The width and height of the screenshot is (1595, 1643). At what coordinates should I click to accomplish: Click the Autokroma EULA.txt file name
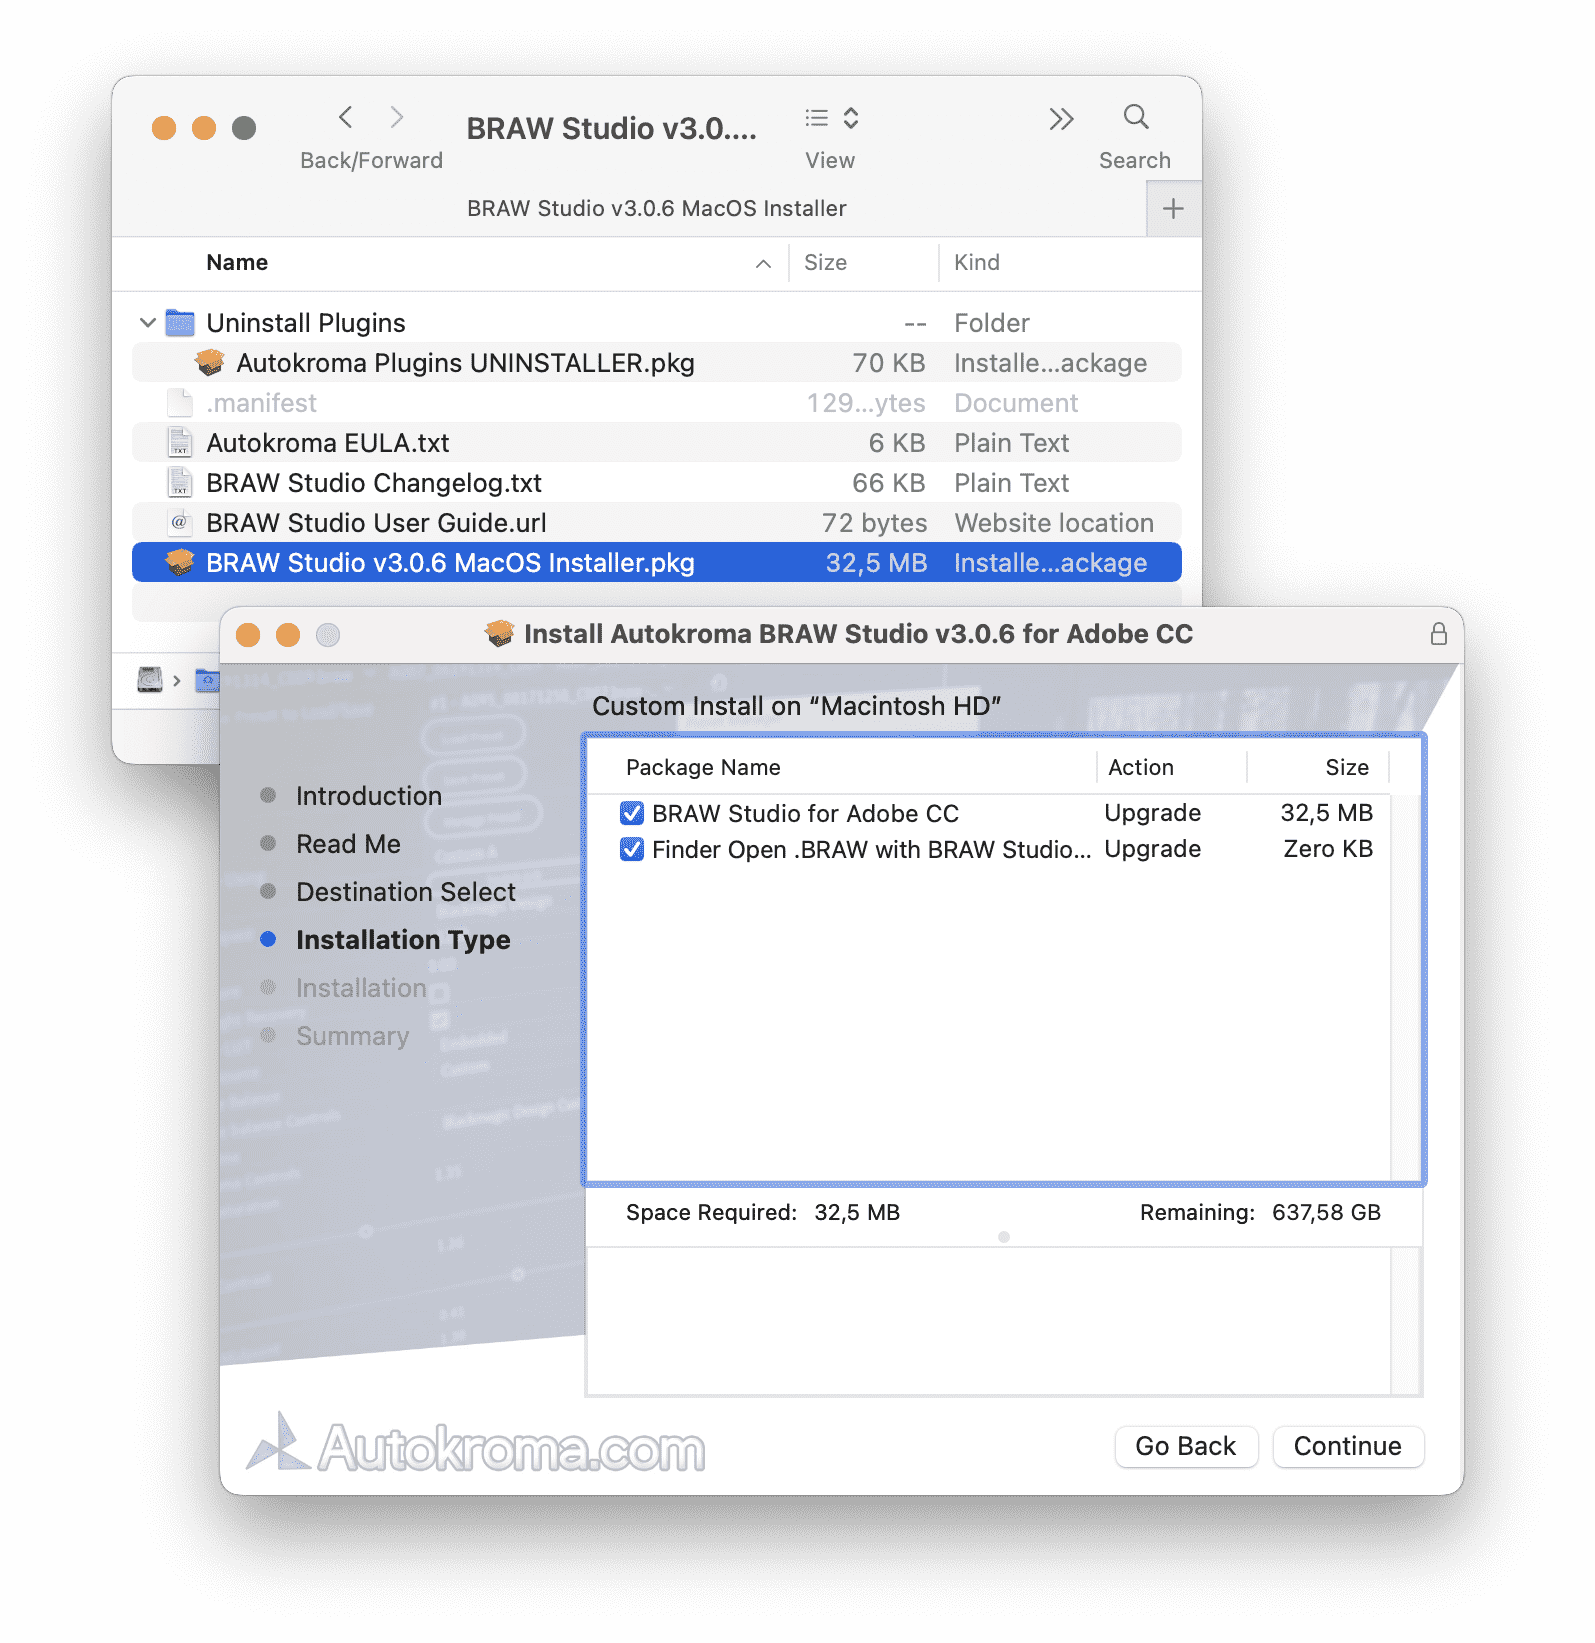click(x=328, y=442)
